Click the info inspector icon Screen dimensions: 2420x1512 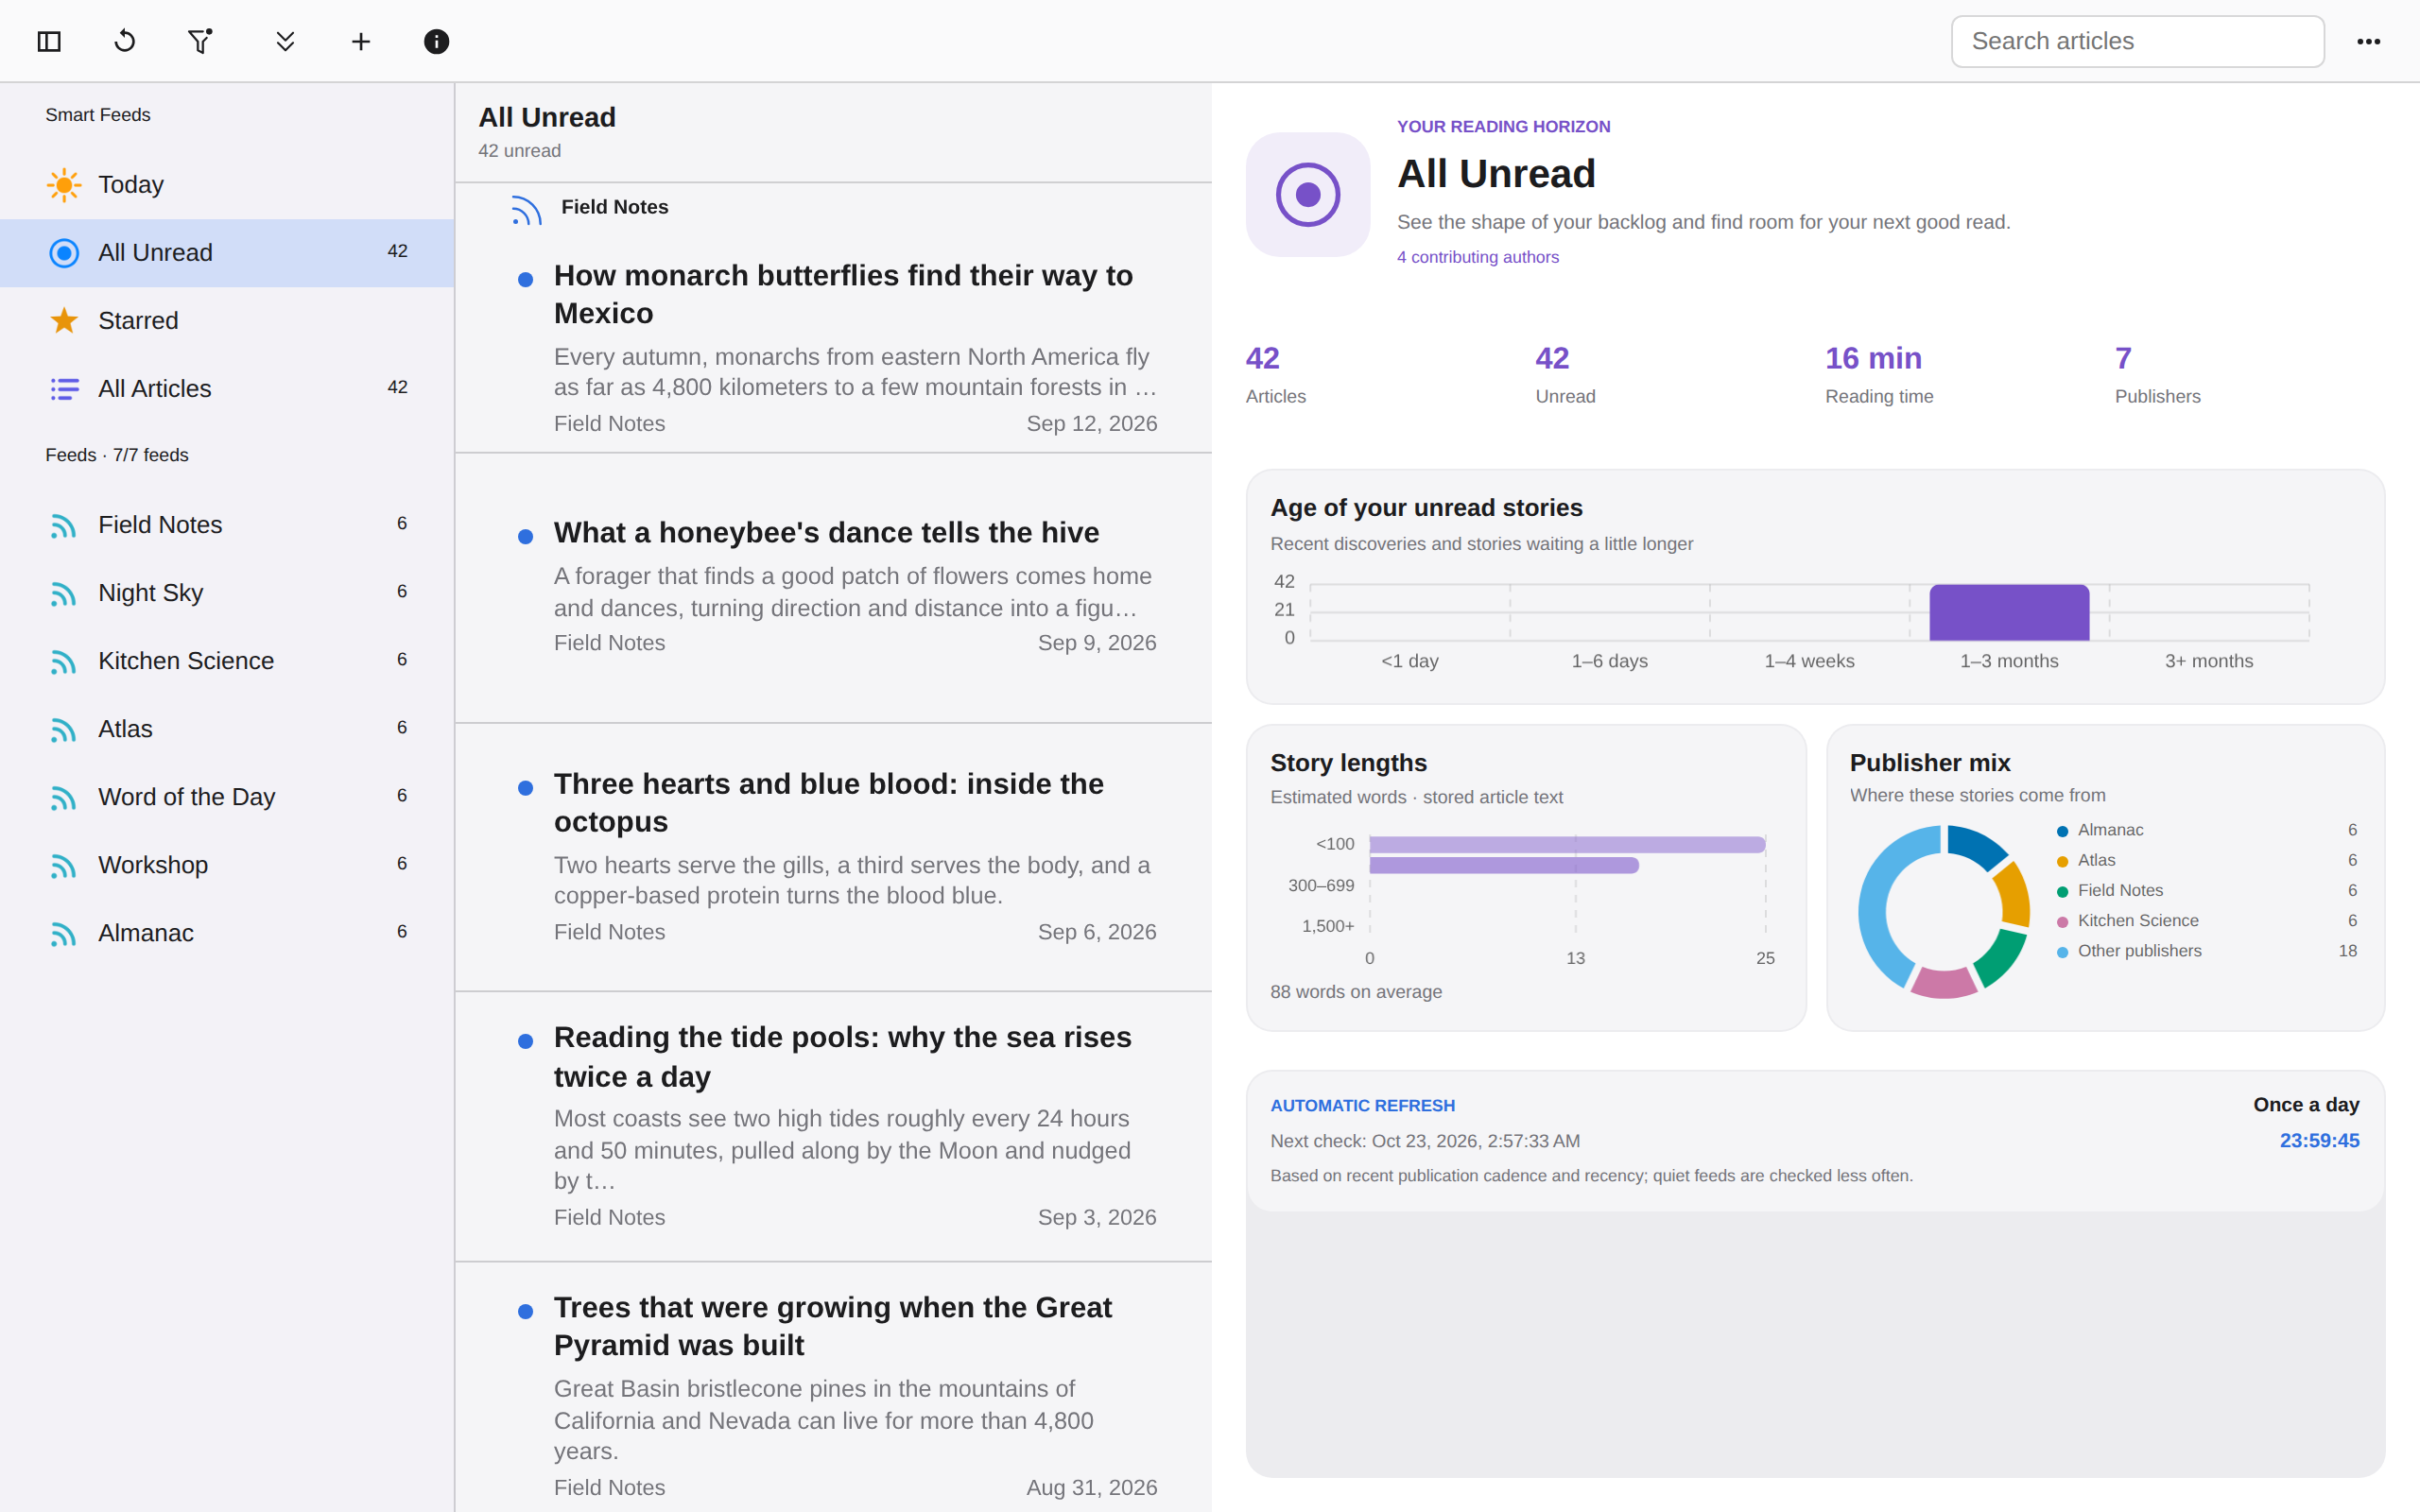436,41
